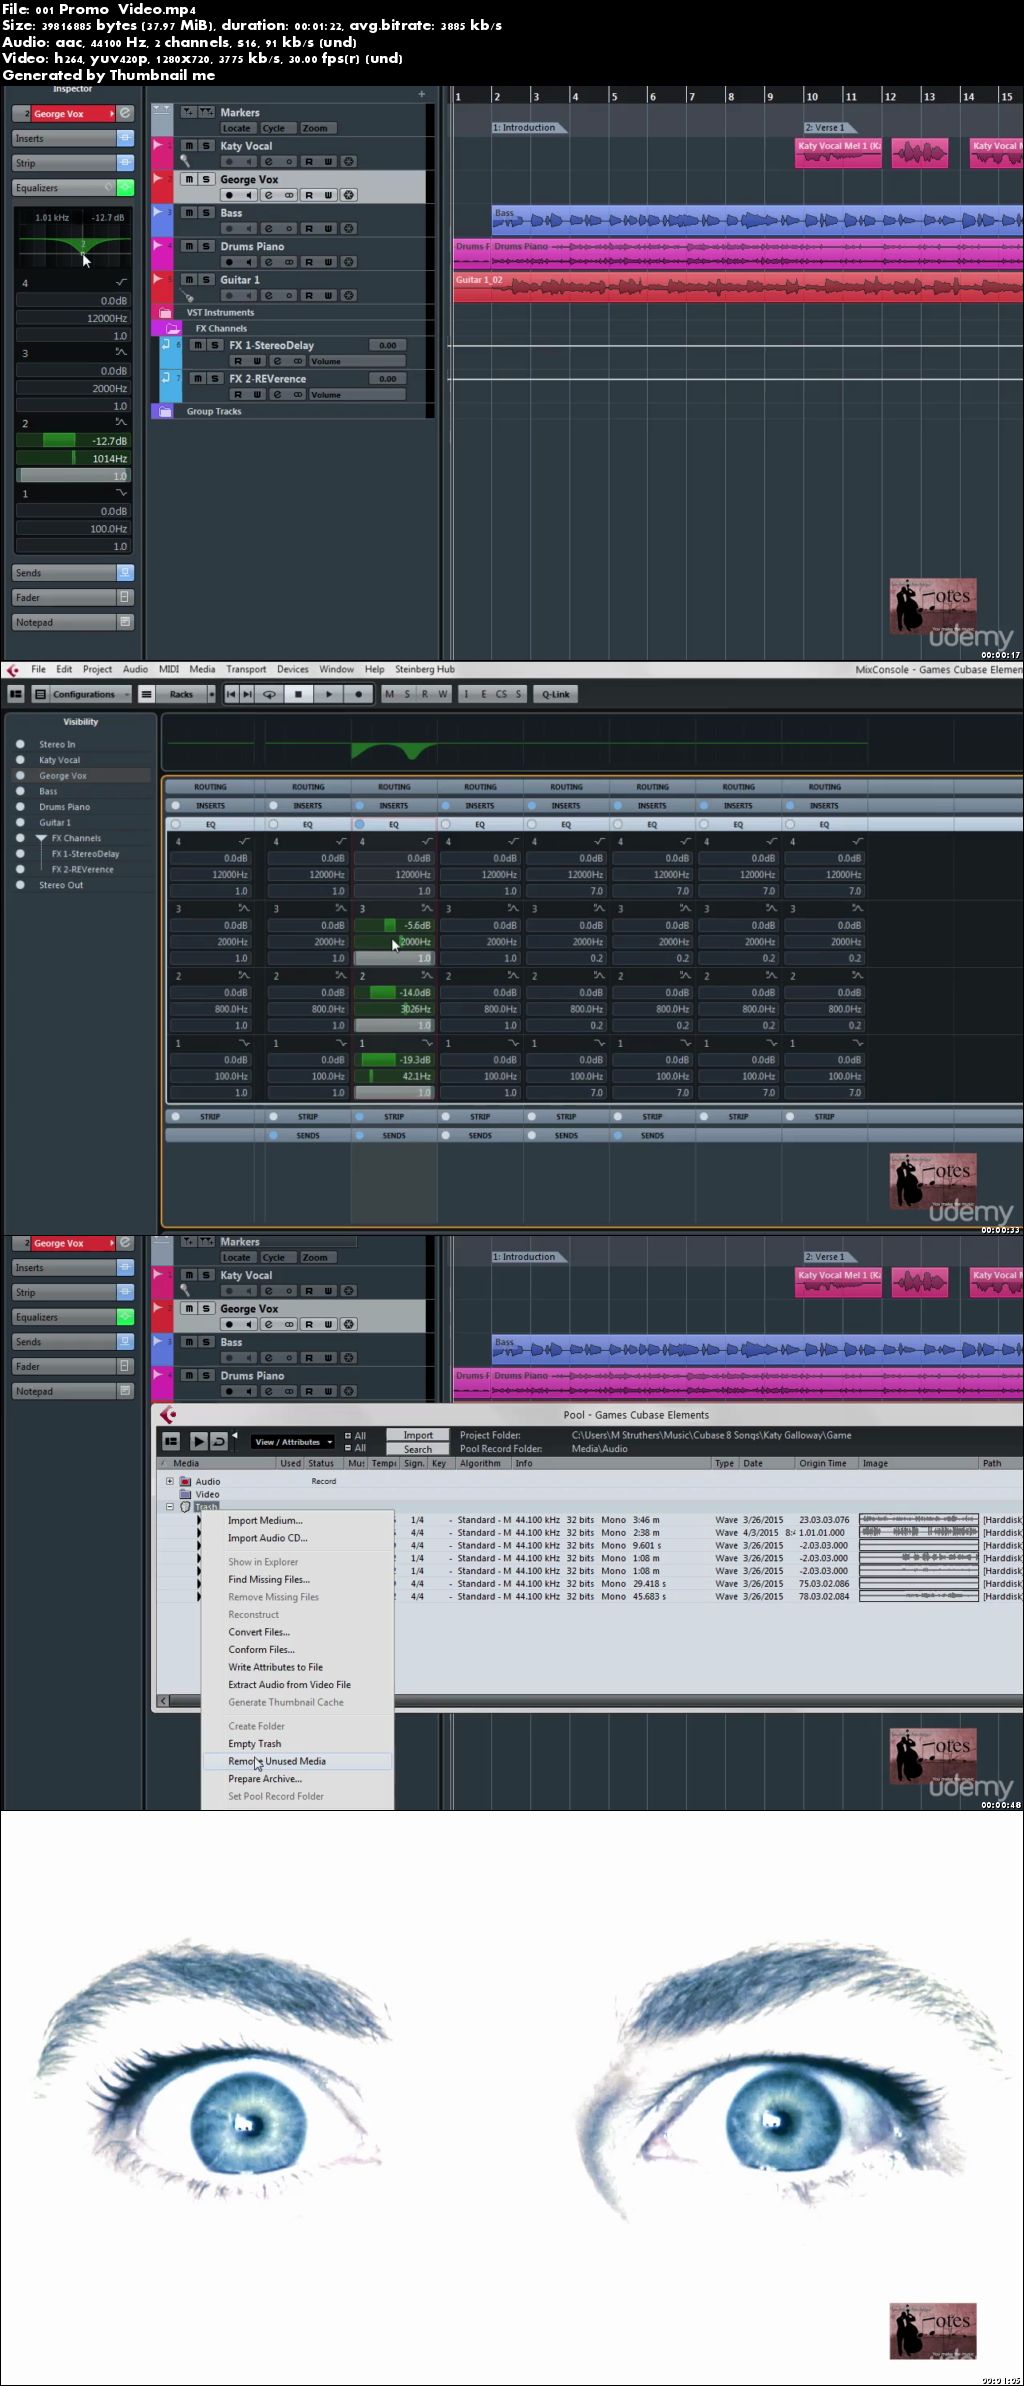Viewport: 1024px width, 2386px height.
Task: Toggle Bass dot in Visibility list
Action: click(20, 791)
